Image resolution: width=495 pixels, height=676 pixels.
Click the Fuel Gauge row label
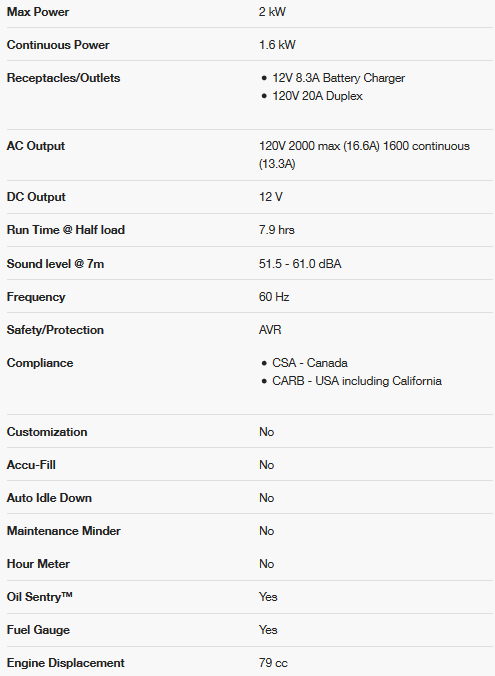[x=38, y=630]
